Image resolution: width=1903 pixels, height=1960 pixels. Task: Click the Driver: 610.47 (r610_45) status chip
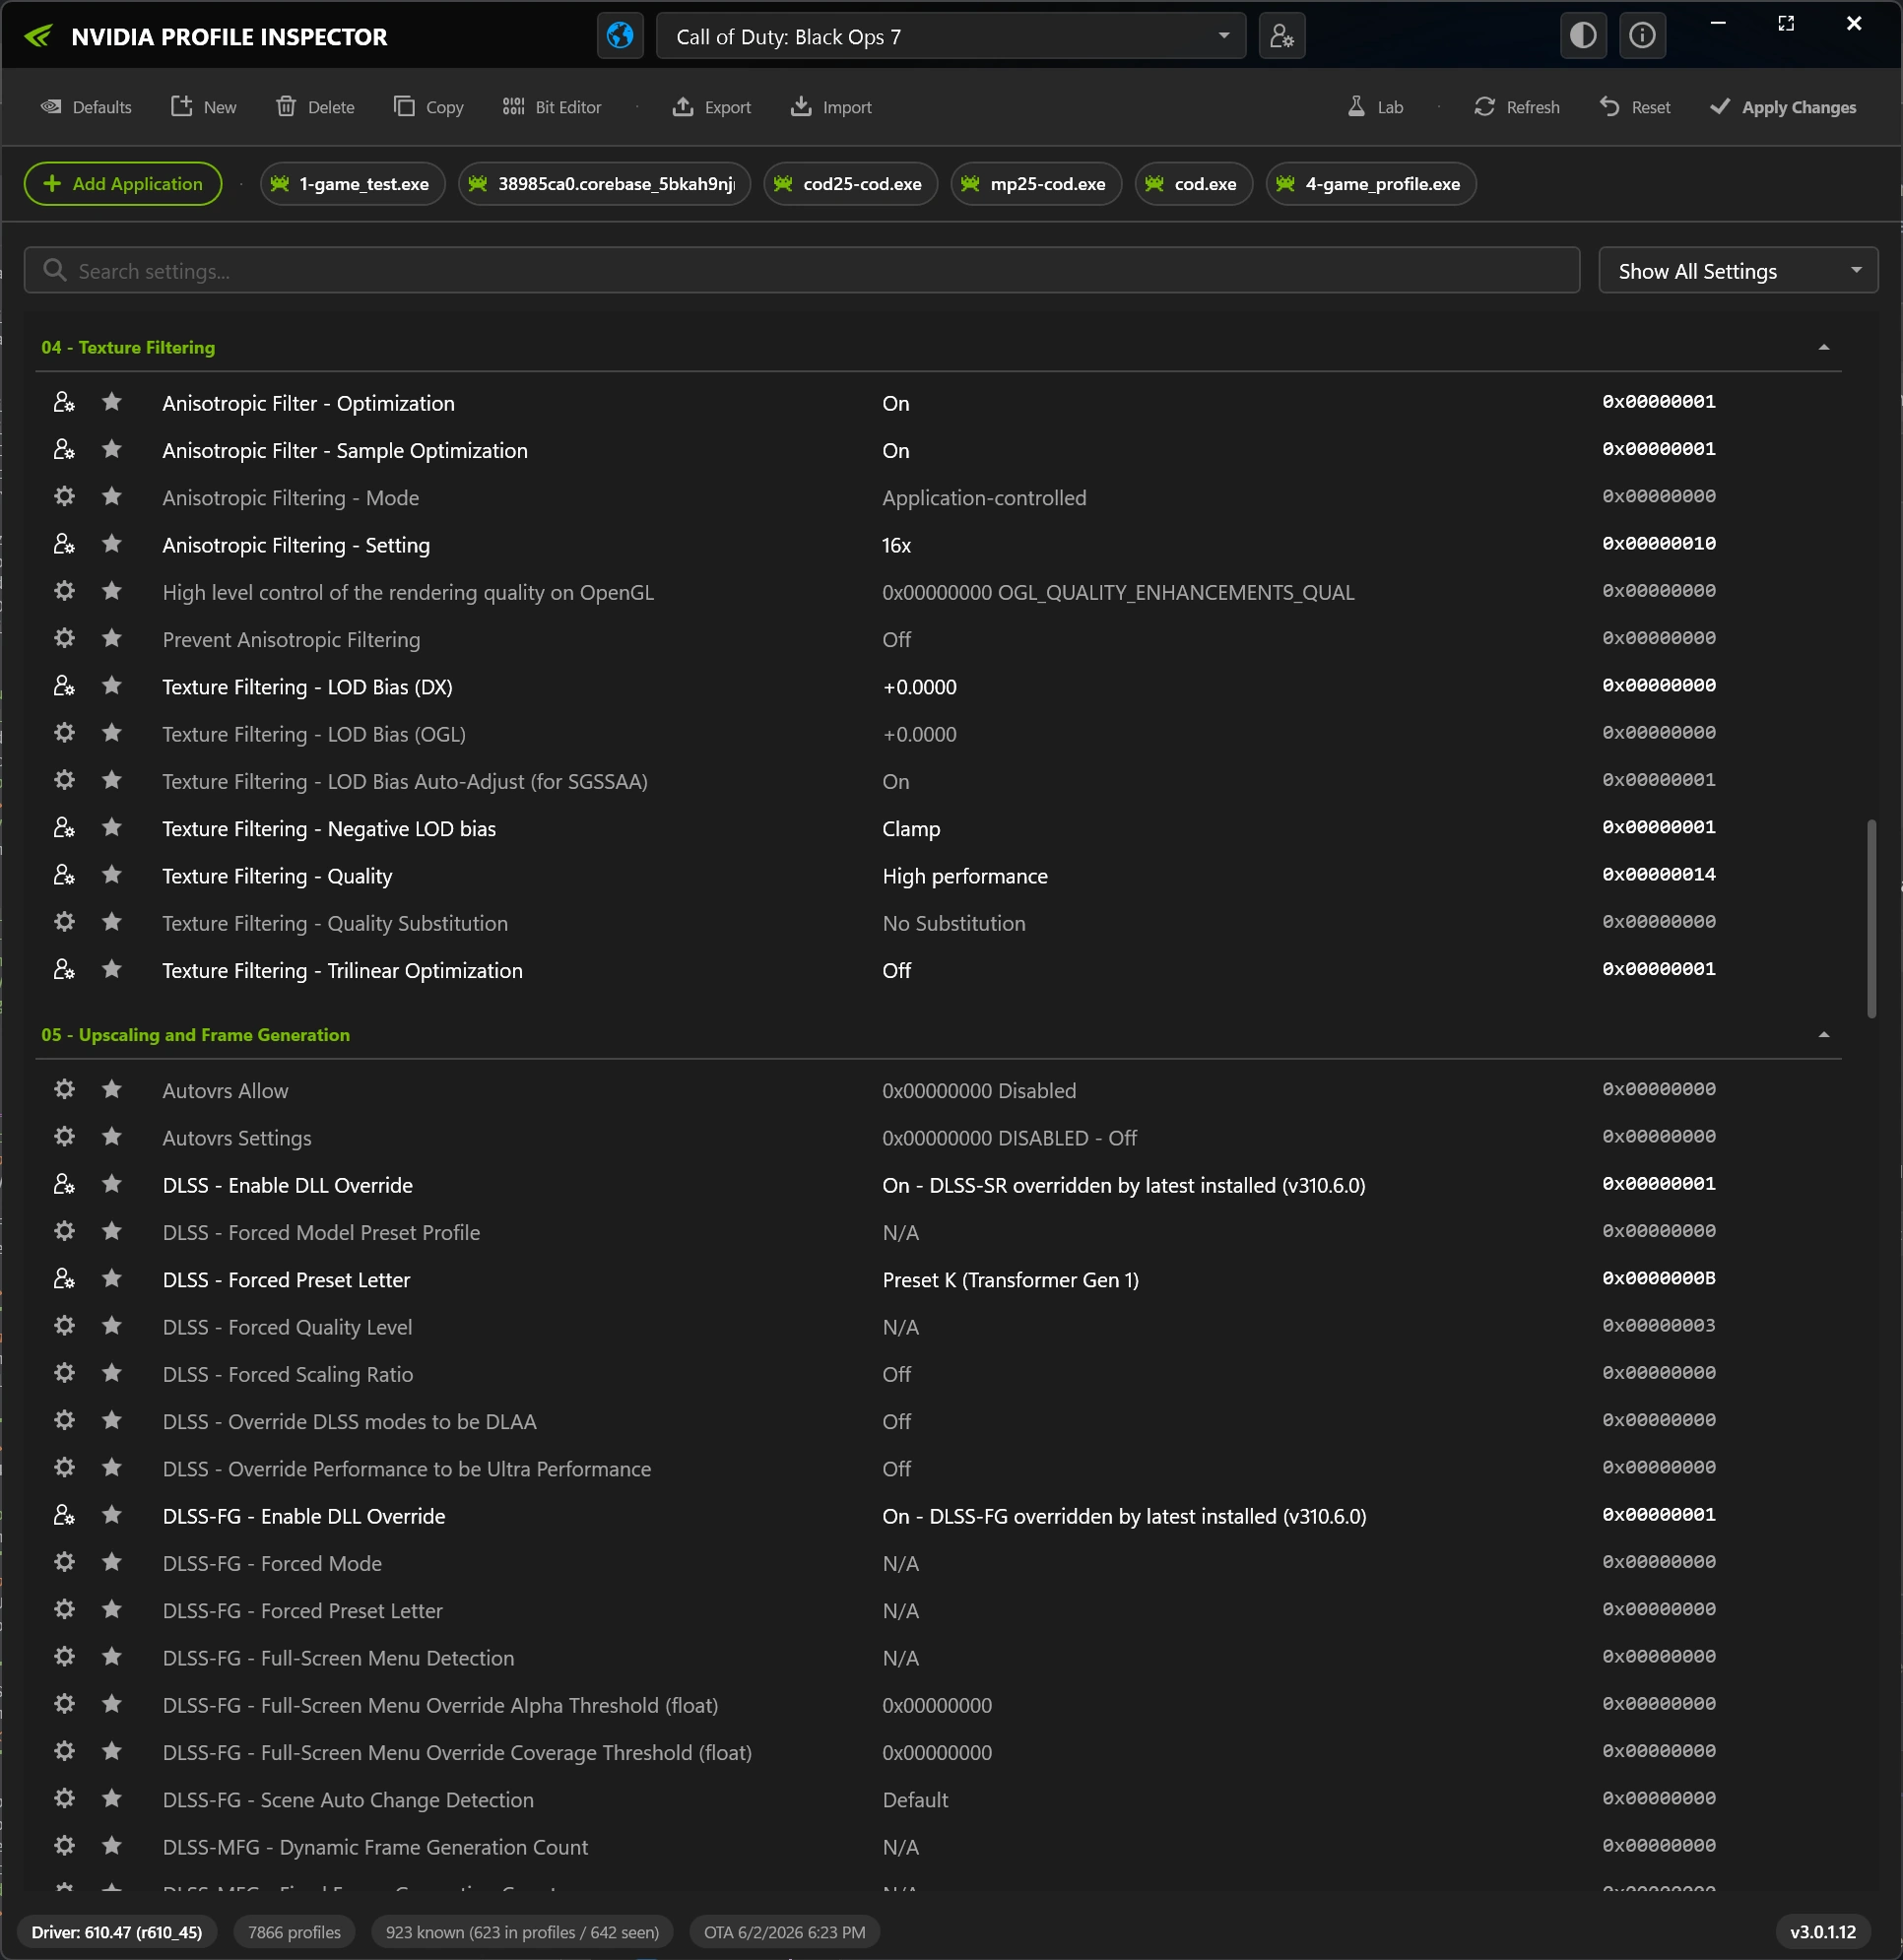117,1932
